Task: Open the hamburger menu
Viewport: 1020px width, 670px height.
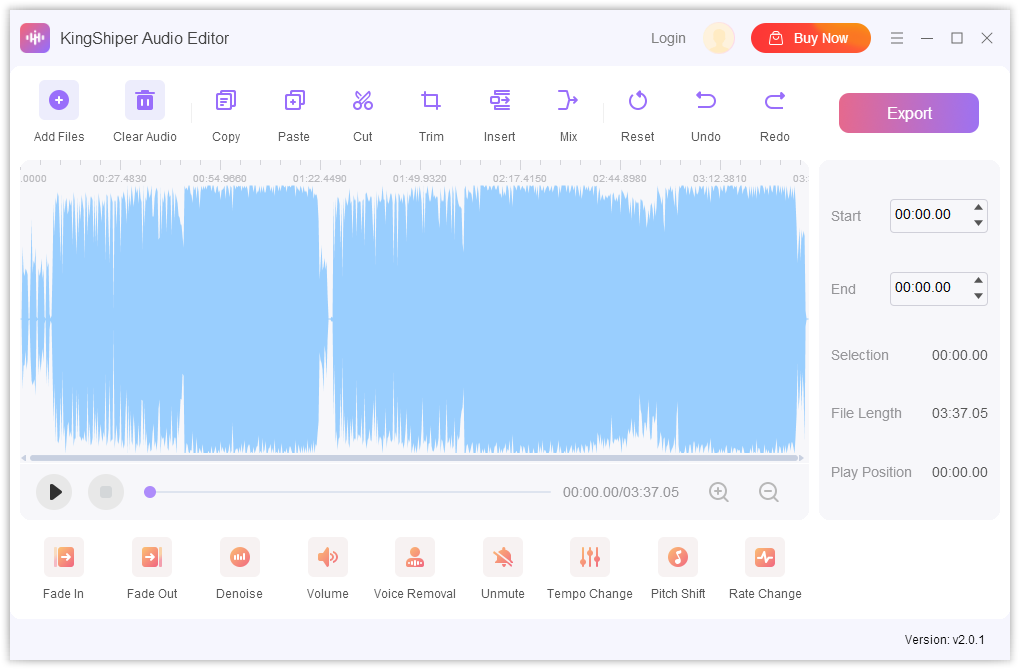Action: 896,37
